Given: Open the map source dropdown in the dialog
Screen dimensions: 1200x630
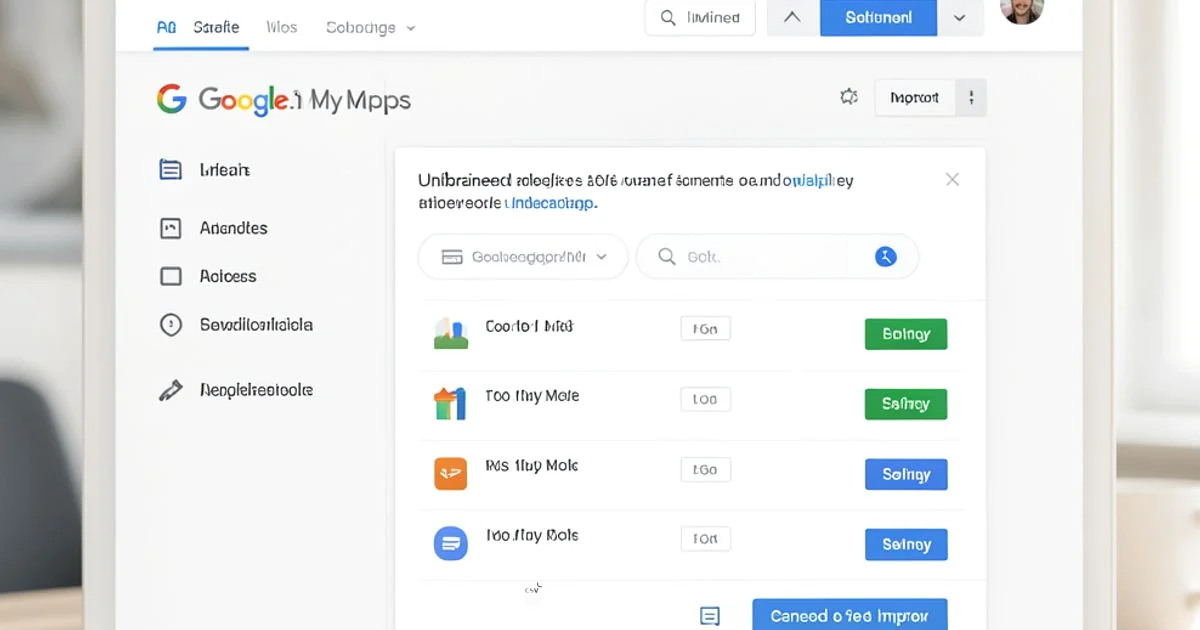Looking at the screenshot, I should pyautogui.click(x=522, y=256).
